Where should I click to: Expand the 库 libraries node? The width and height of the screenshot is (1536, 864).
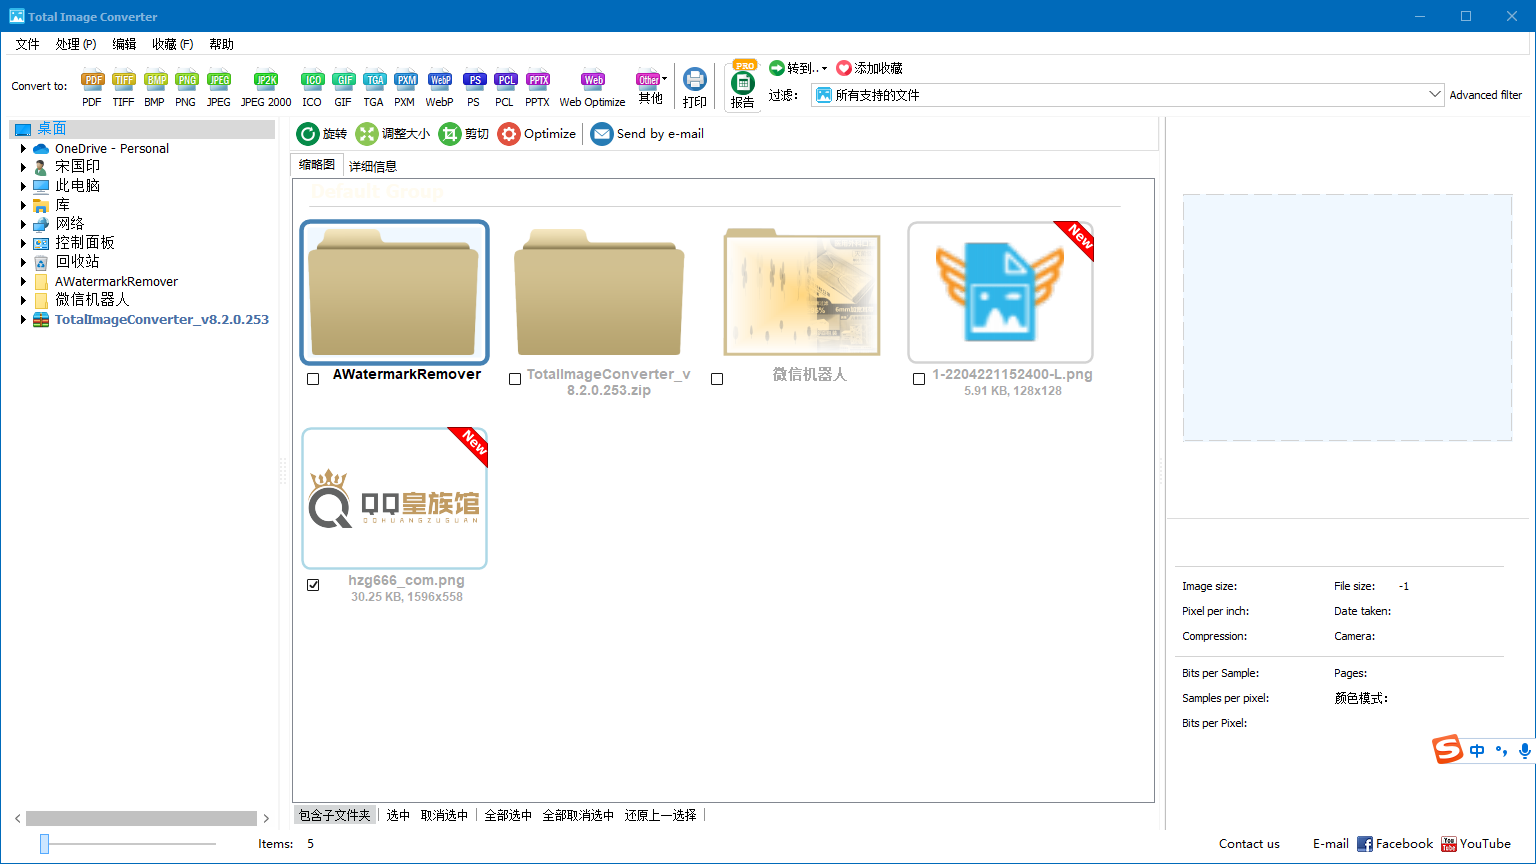point(23,205)
